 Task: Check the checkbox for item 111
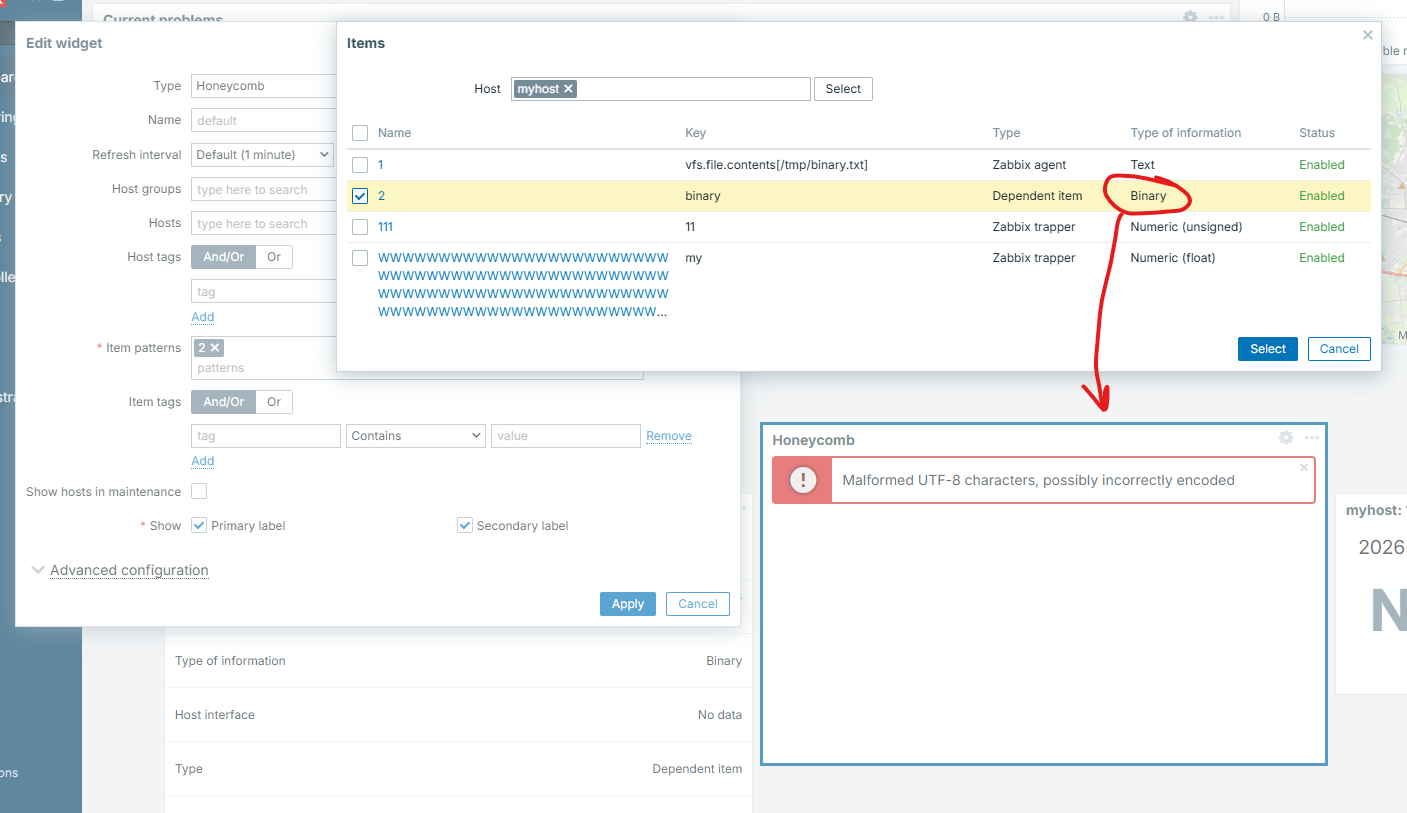pos(360,227)
